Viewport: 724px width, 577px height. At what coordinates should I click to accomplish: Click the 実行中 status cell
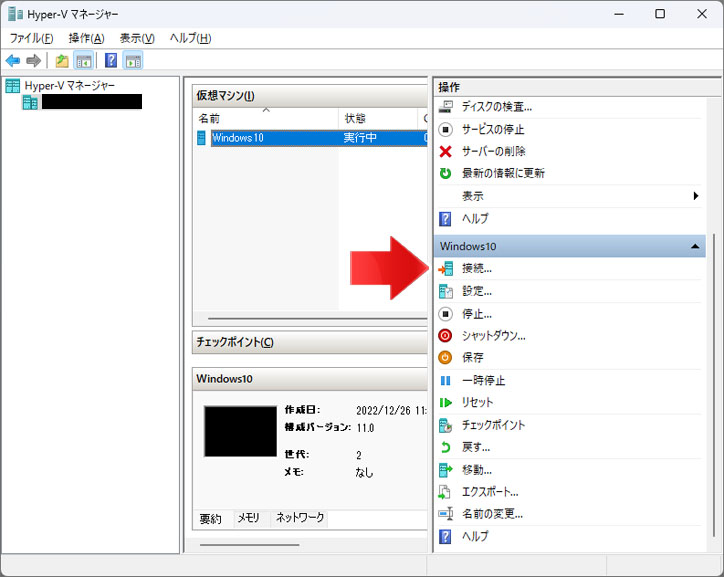360,138
